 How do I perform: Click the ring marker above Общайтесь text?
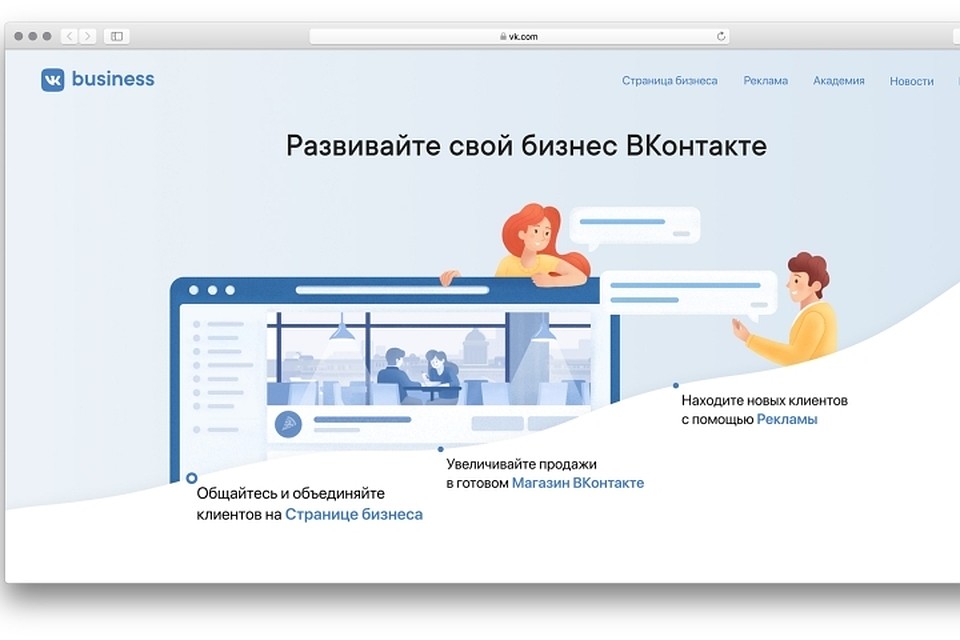[192, 478]
